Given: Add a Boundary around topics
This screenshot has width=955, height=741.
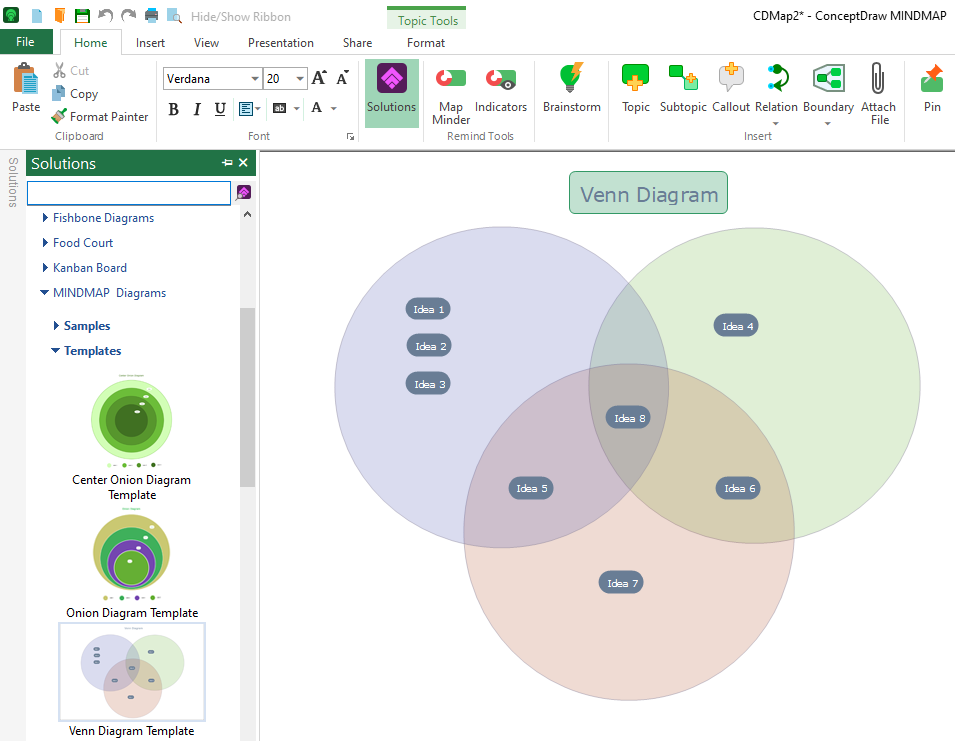Looking at the screenshot, I should click(828, 88).
